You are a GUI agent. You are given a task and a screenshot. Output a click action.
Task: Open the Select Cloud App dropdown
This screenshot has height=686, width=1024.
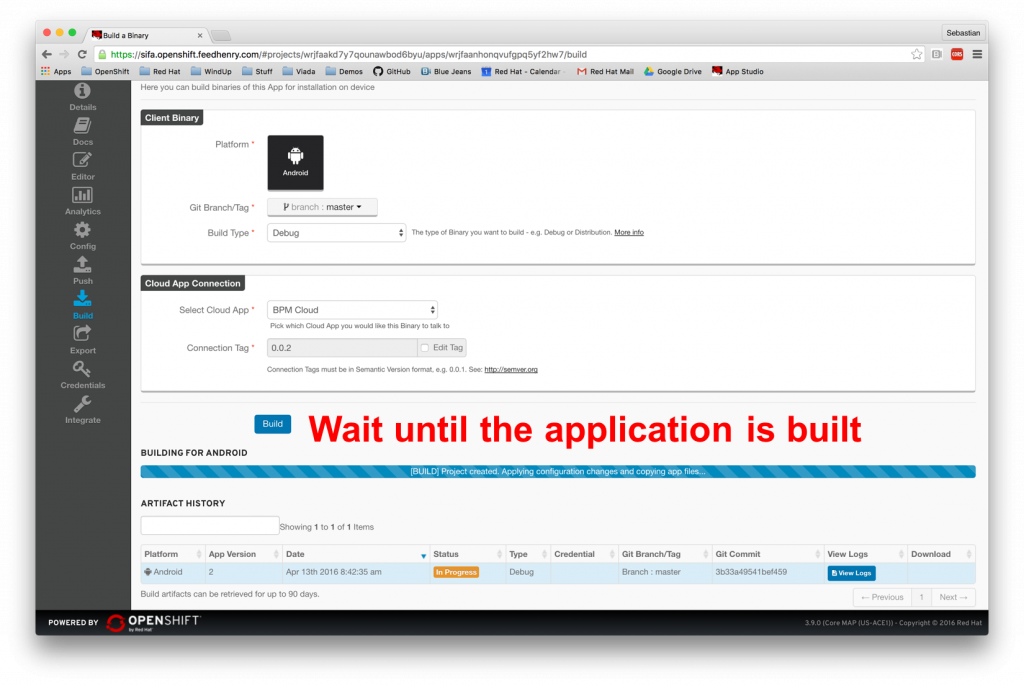pyautogui.click(x=352, y=310)
